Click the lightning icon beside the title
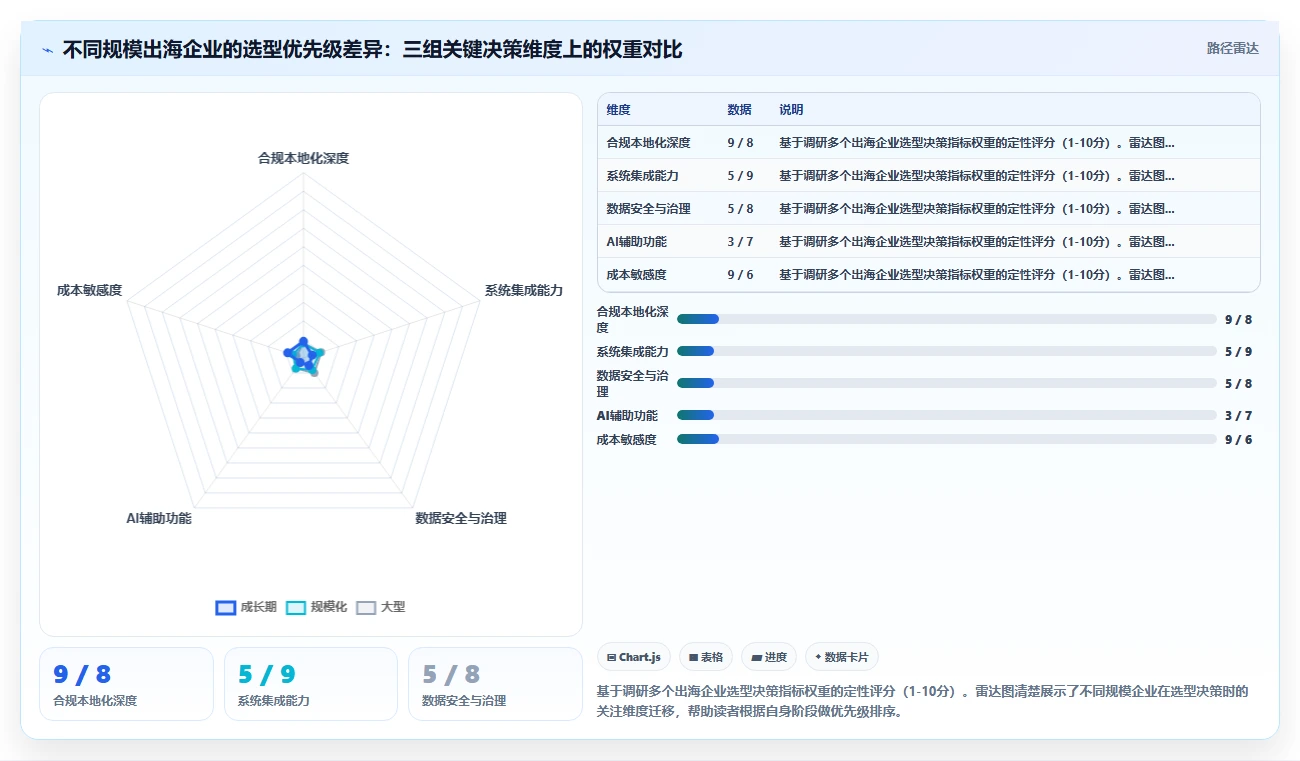This screenshot has height=761, width=1300. (47, 50)
